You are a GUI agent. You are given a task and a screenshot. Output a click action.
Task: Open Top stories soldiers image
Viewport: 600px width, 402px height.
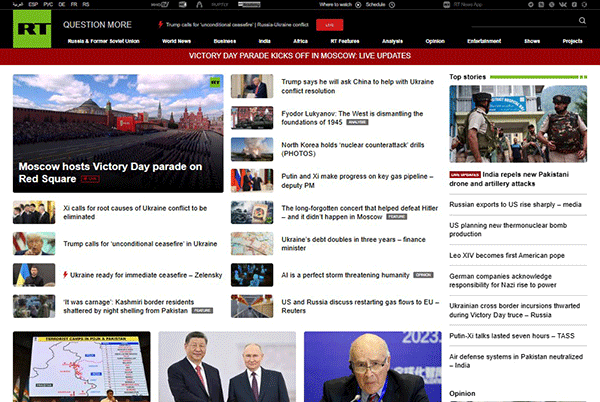coord(518,124)
